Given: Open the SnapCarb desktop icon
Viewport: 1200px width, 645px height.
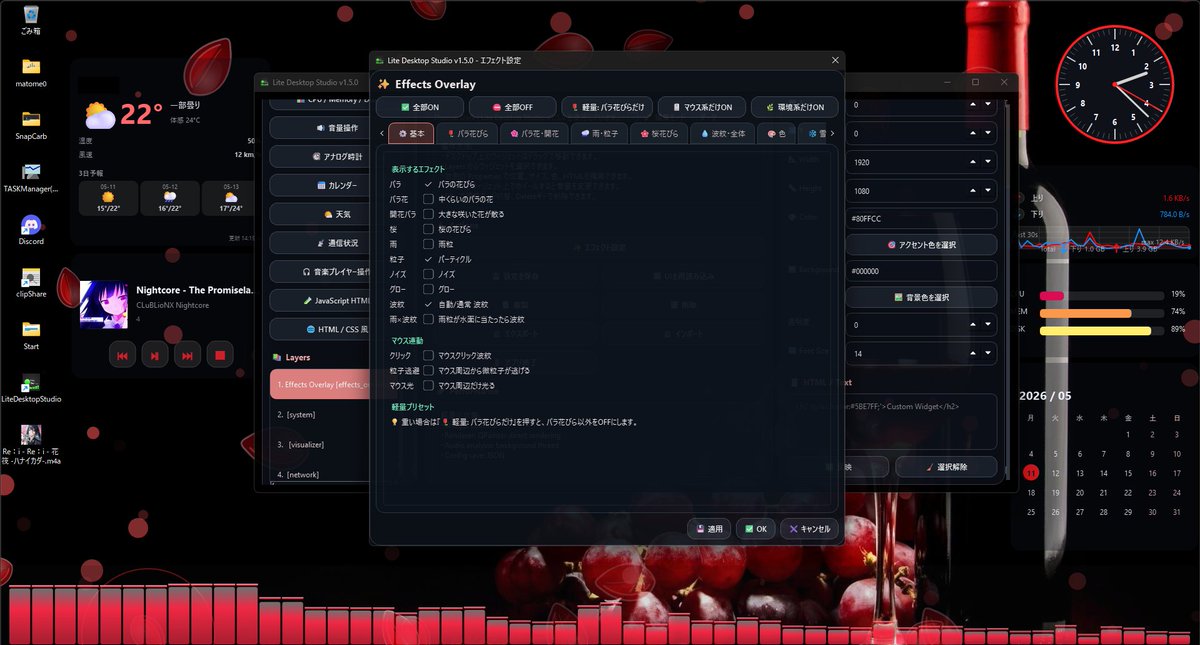Looking at the screenshot, I should pos(31,124).
